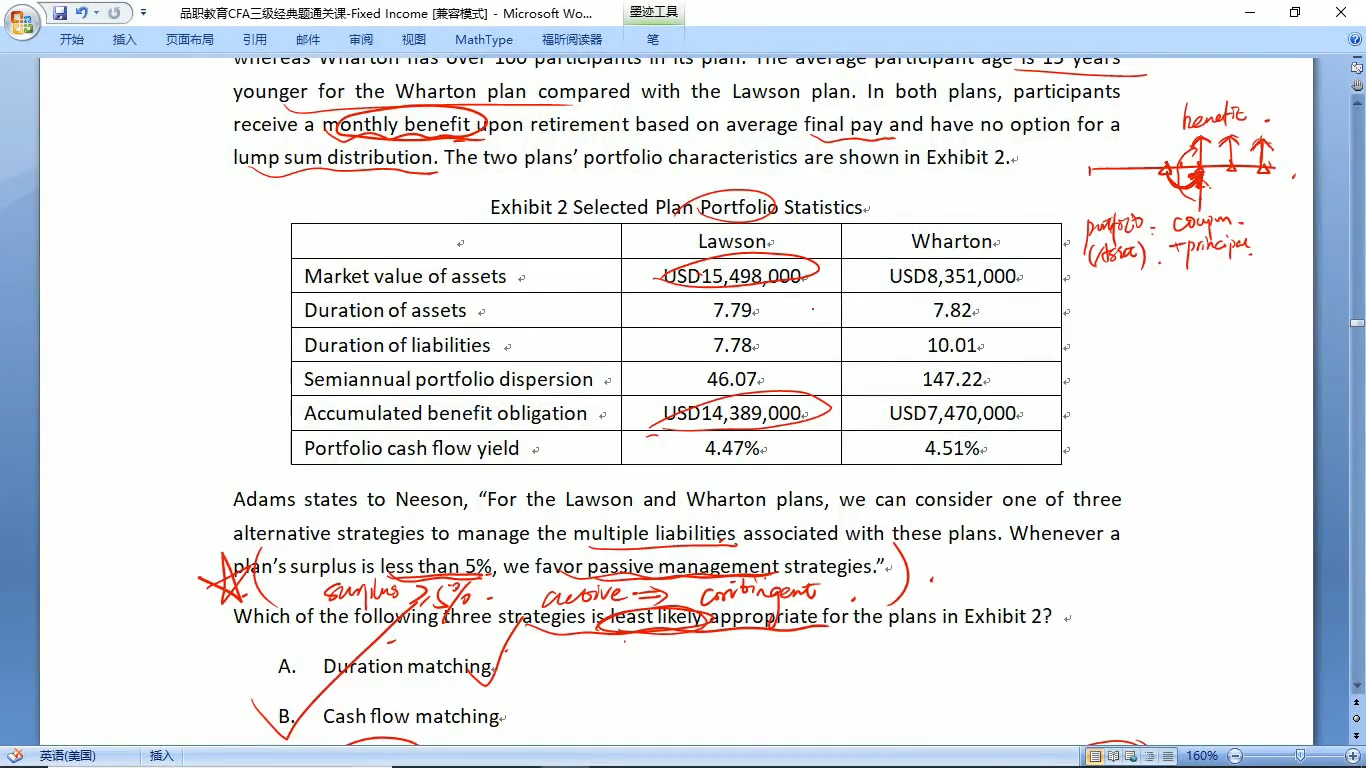
Task: Click answer option 'Cash flow matching'
Action: pos(411,717)
